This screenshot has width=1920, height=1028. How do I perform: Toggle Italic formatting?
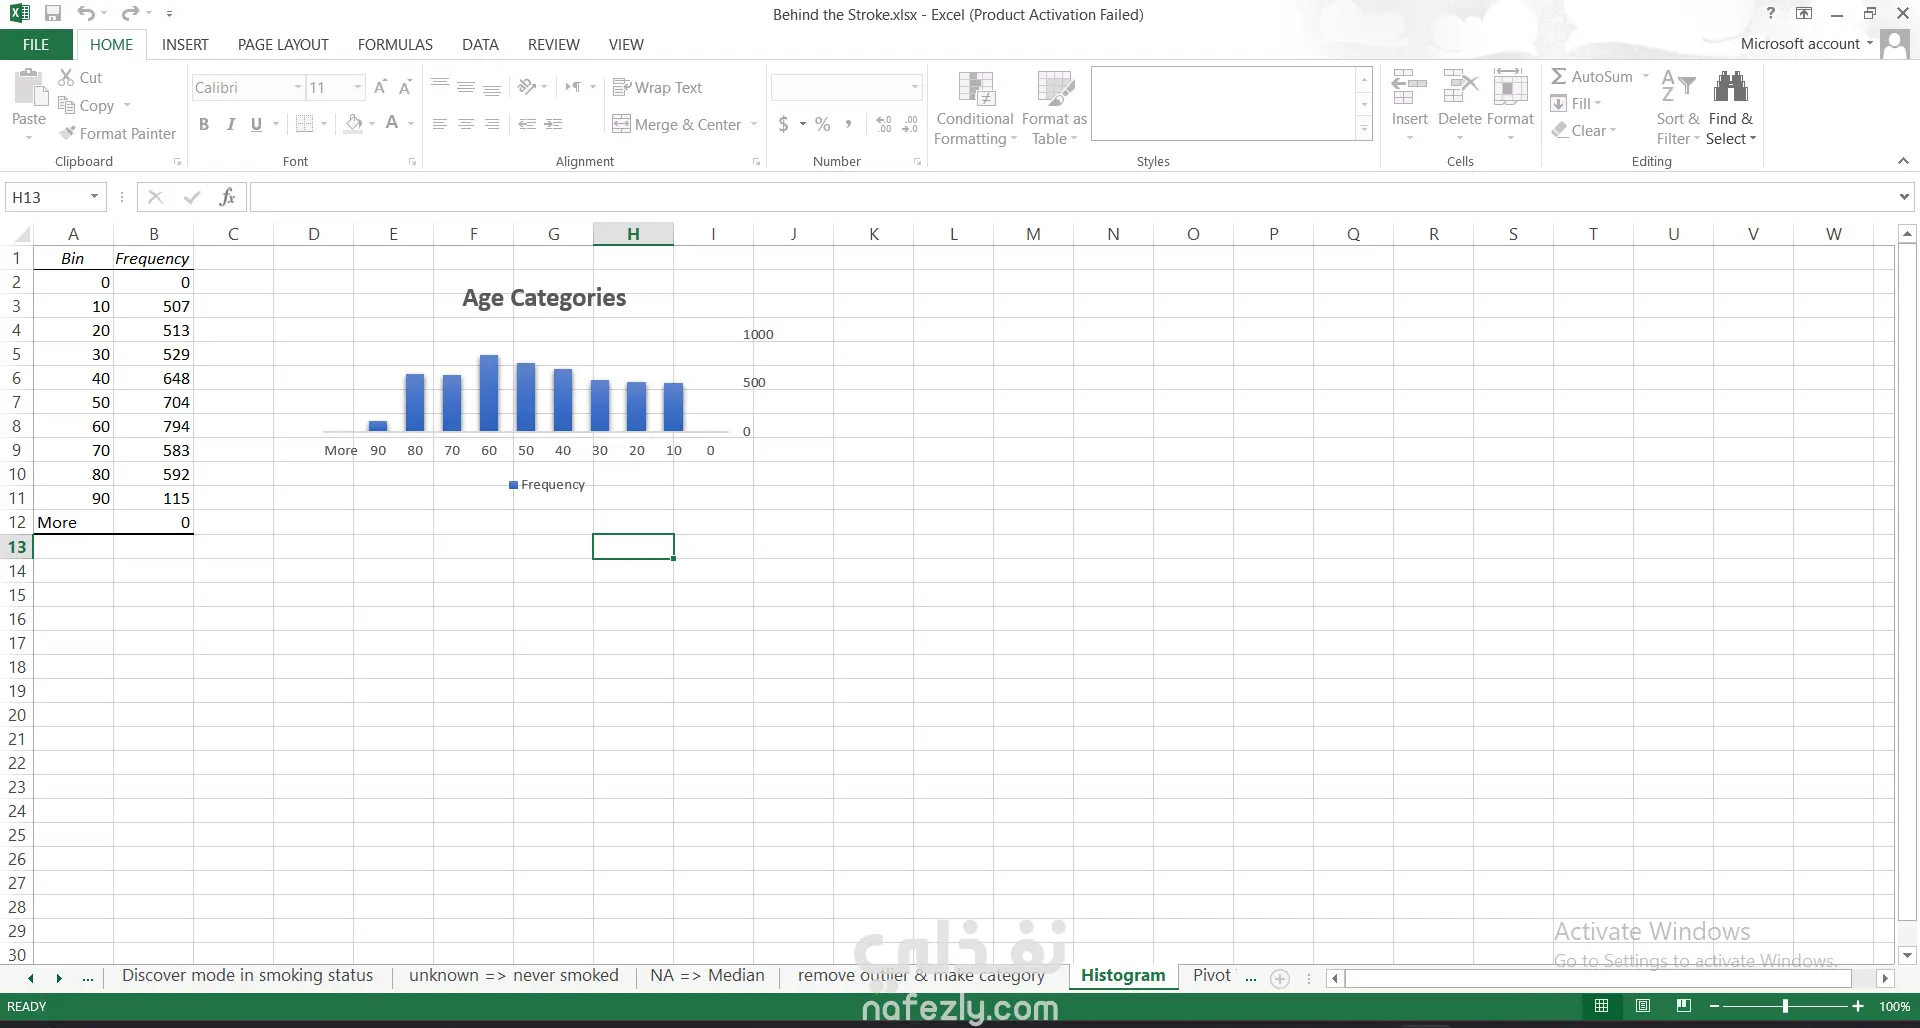pyautogui.click(x=231, y=124)
